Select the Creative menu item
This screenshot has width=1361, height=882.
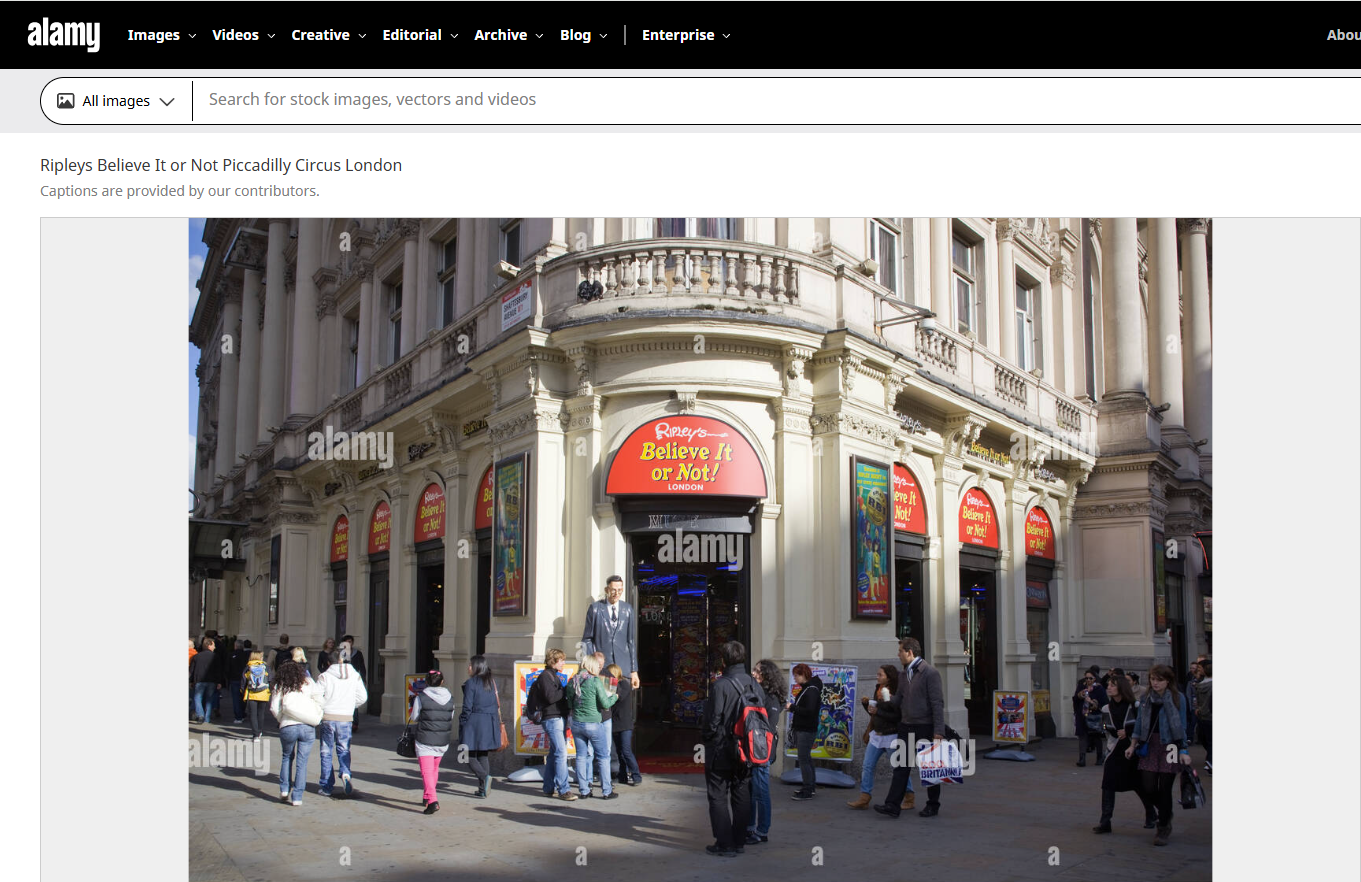(x=320, y=35)
